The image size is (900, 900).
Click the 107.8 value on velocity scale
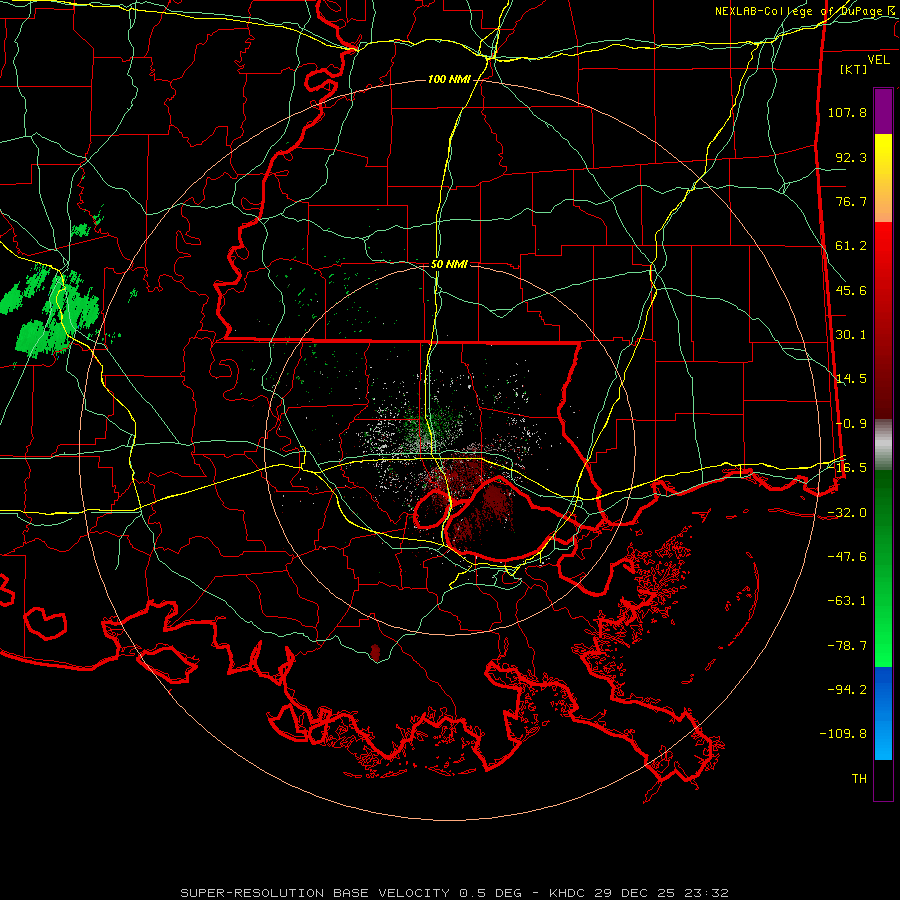(x=847, y=112)
